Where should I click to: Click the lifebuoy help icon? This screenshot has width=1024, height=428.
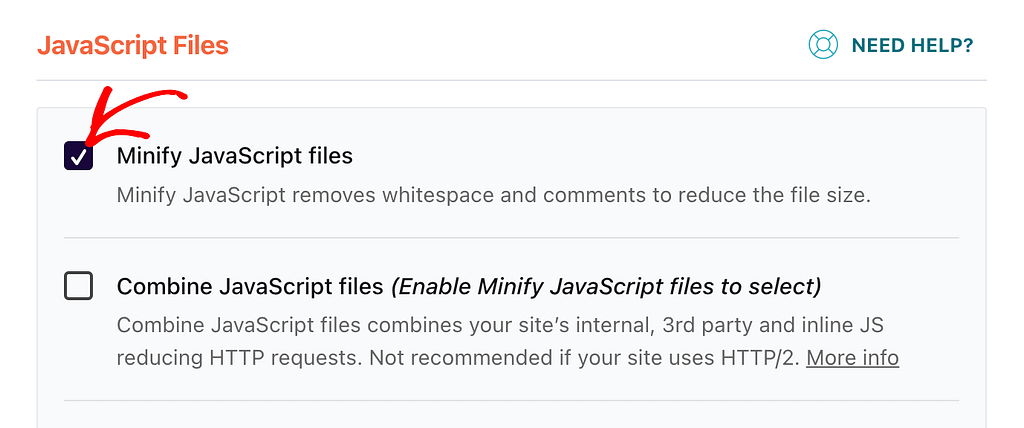[x=823, y=45]
